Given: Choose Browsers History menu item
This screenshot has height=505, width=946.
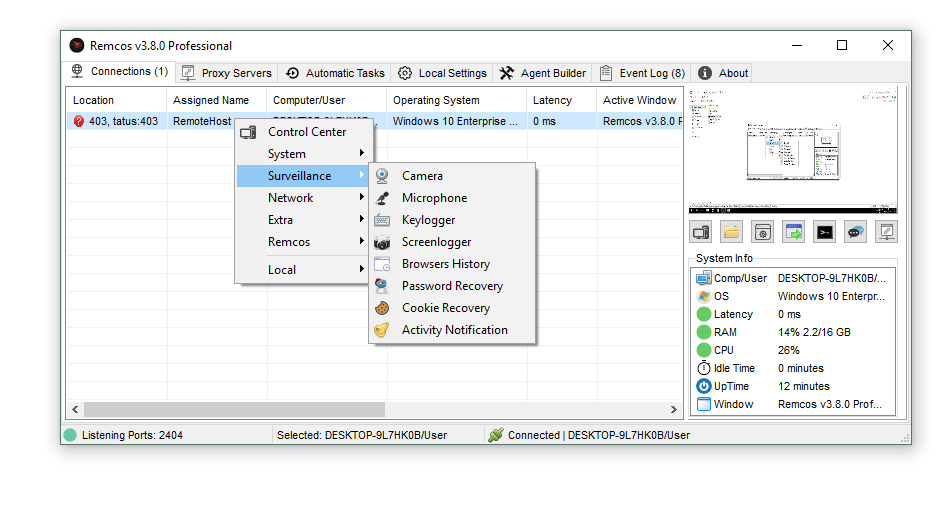Looking at the screenshot, I should (x=445, y=264).
